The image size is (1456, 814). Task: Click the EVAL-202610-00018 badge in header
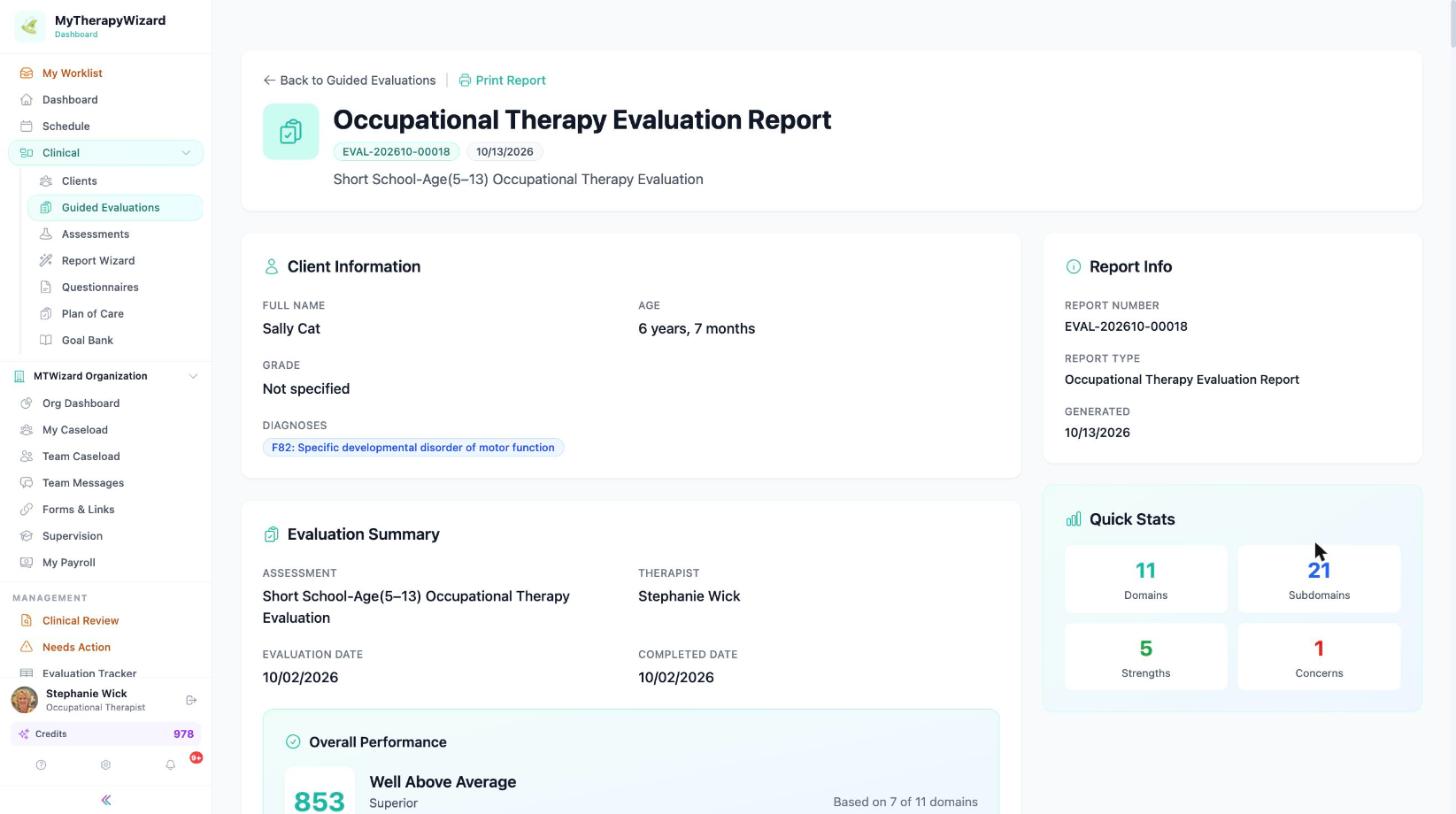tap(396, 152)
